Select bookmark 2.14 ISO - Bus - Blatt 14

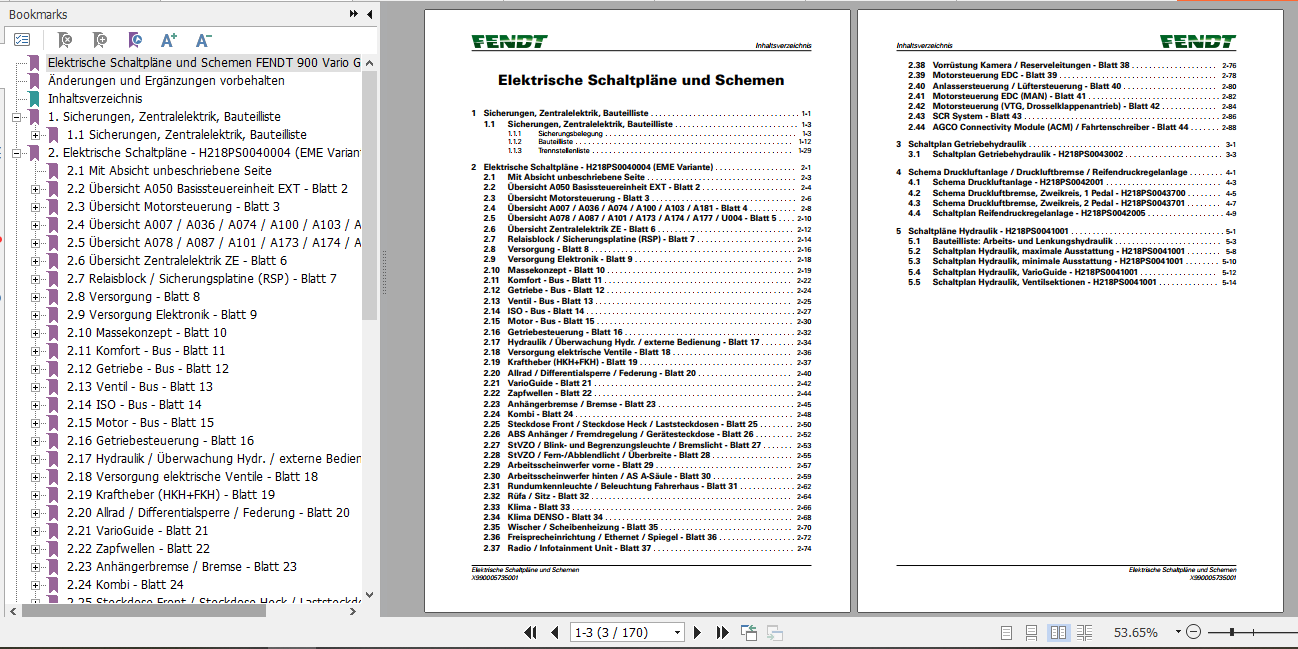tap(134, 405)
